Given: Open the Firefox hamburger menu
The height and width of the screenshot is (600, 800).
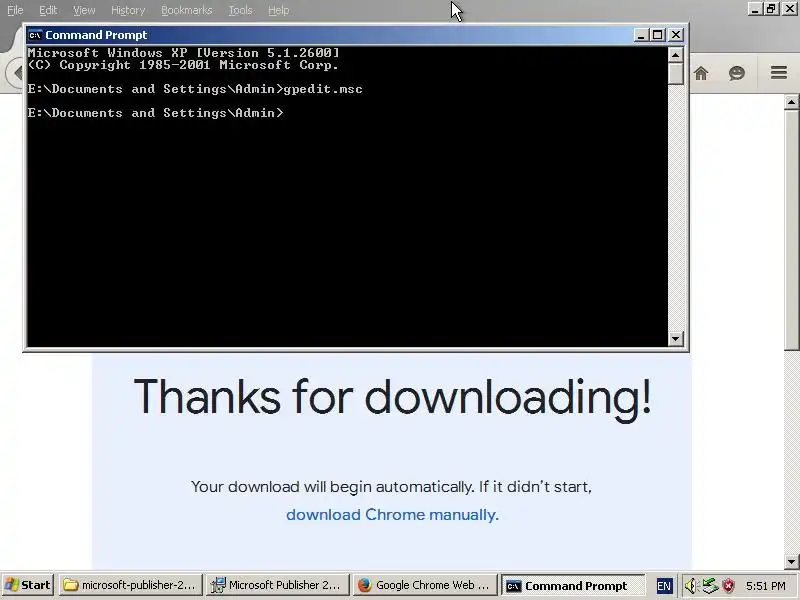Looking at the screenshot, I should click(x=779, y=73).
